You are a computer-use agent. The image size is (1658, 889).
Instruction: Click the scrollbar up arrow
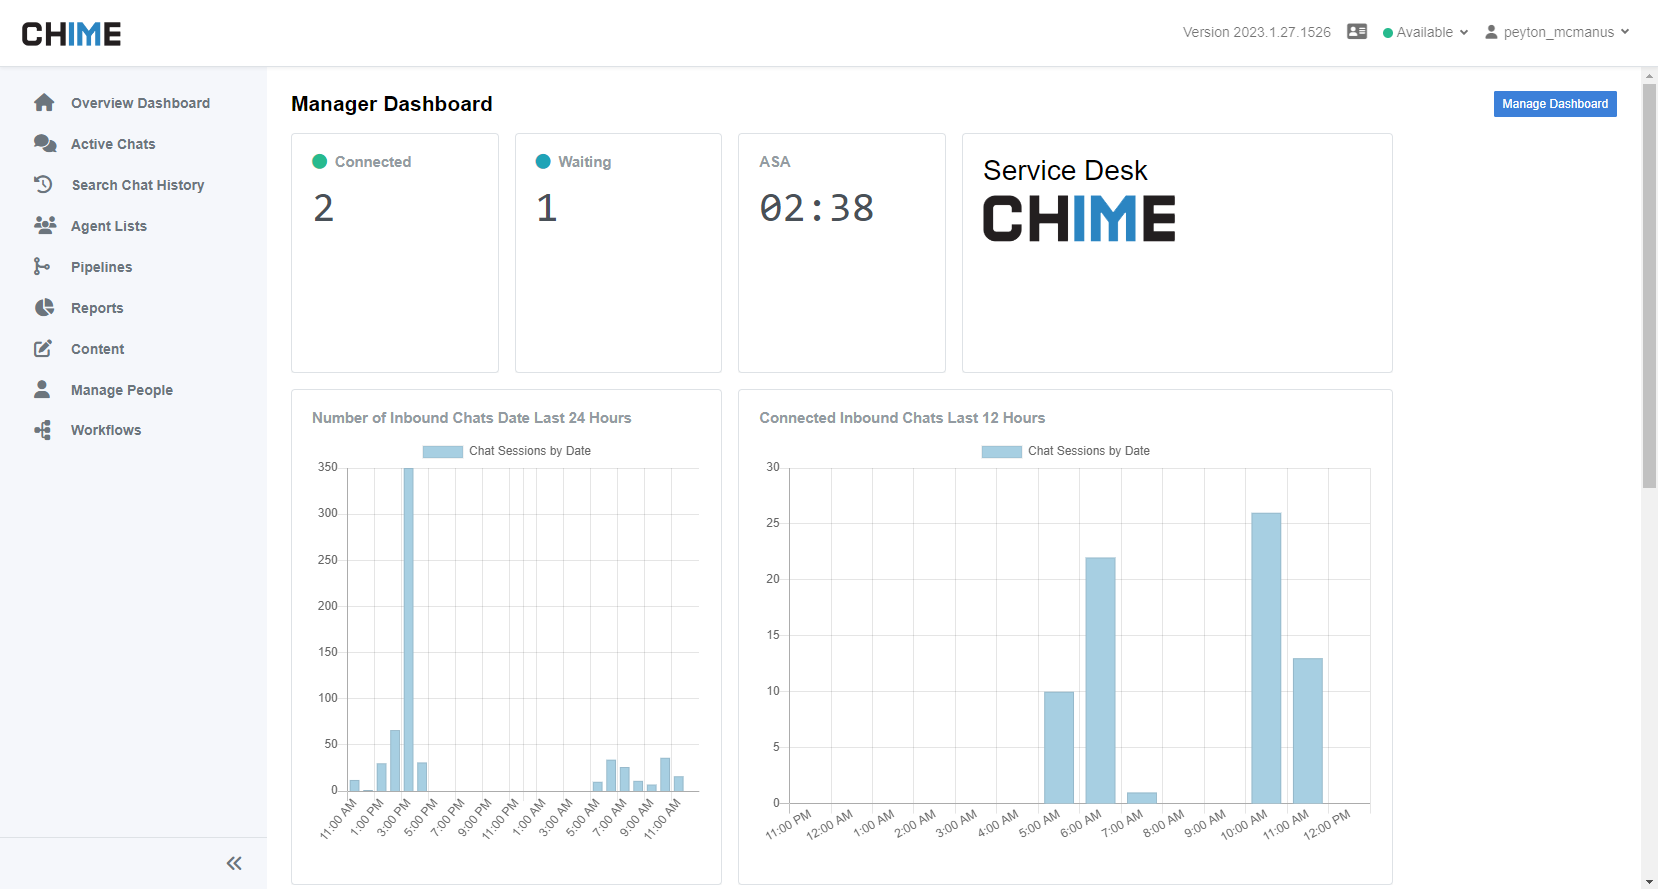[x=1649, y=75]
